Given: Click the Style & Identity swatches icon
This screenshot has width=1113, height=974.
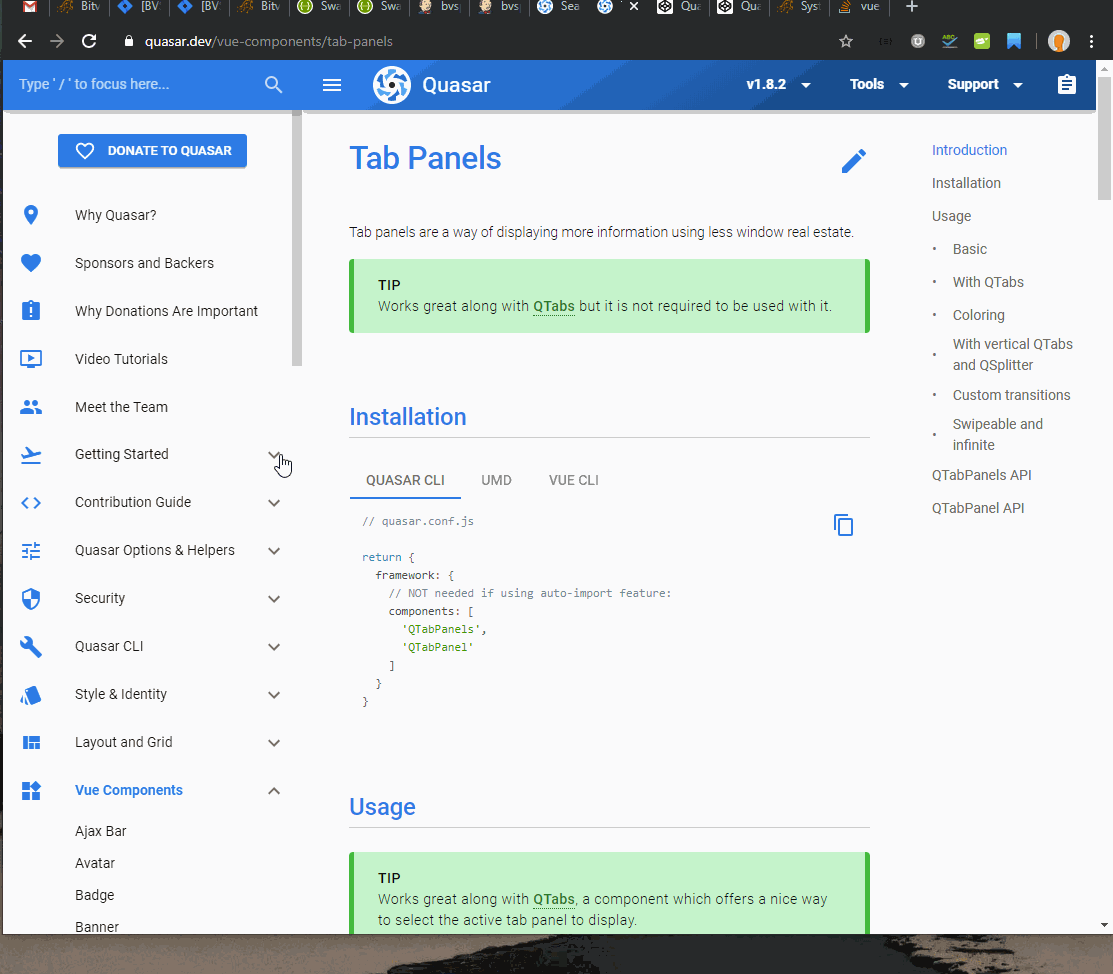Looking at the screenshot, I should (x=31, y=694).
